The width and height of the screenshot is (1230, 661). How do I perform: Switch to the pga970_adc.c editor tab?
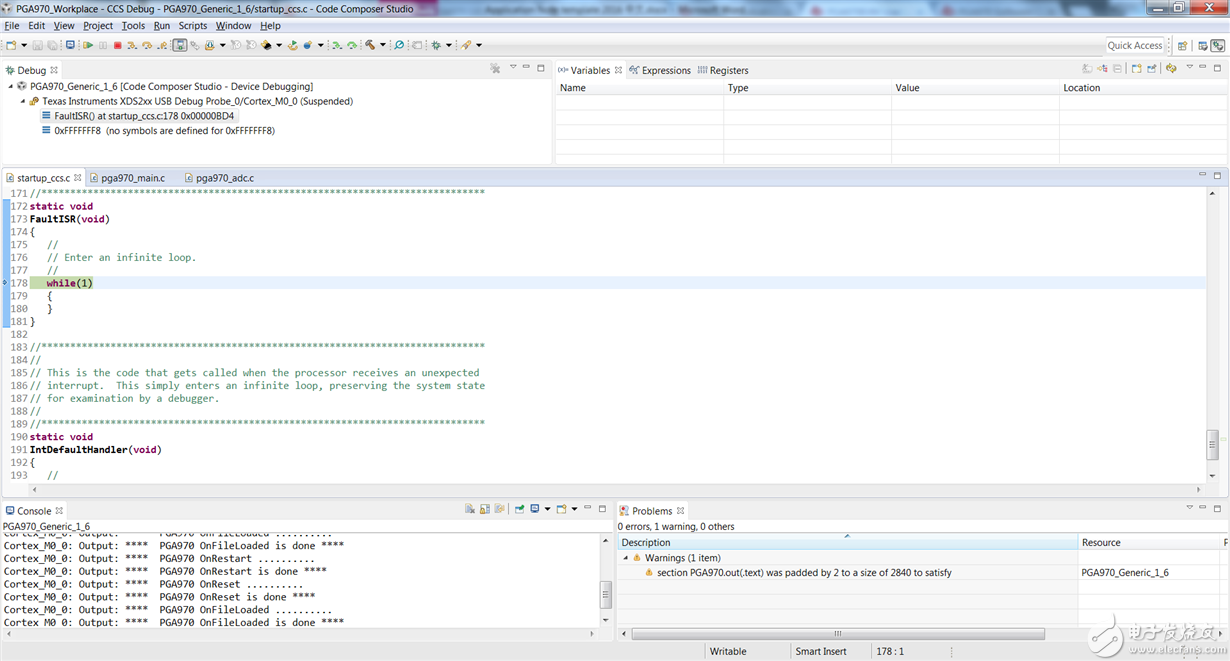click(224, 178)
